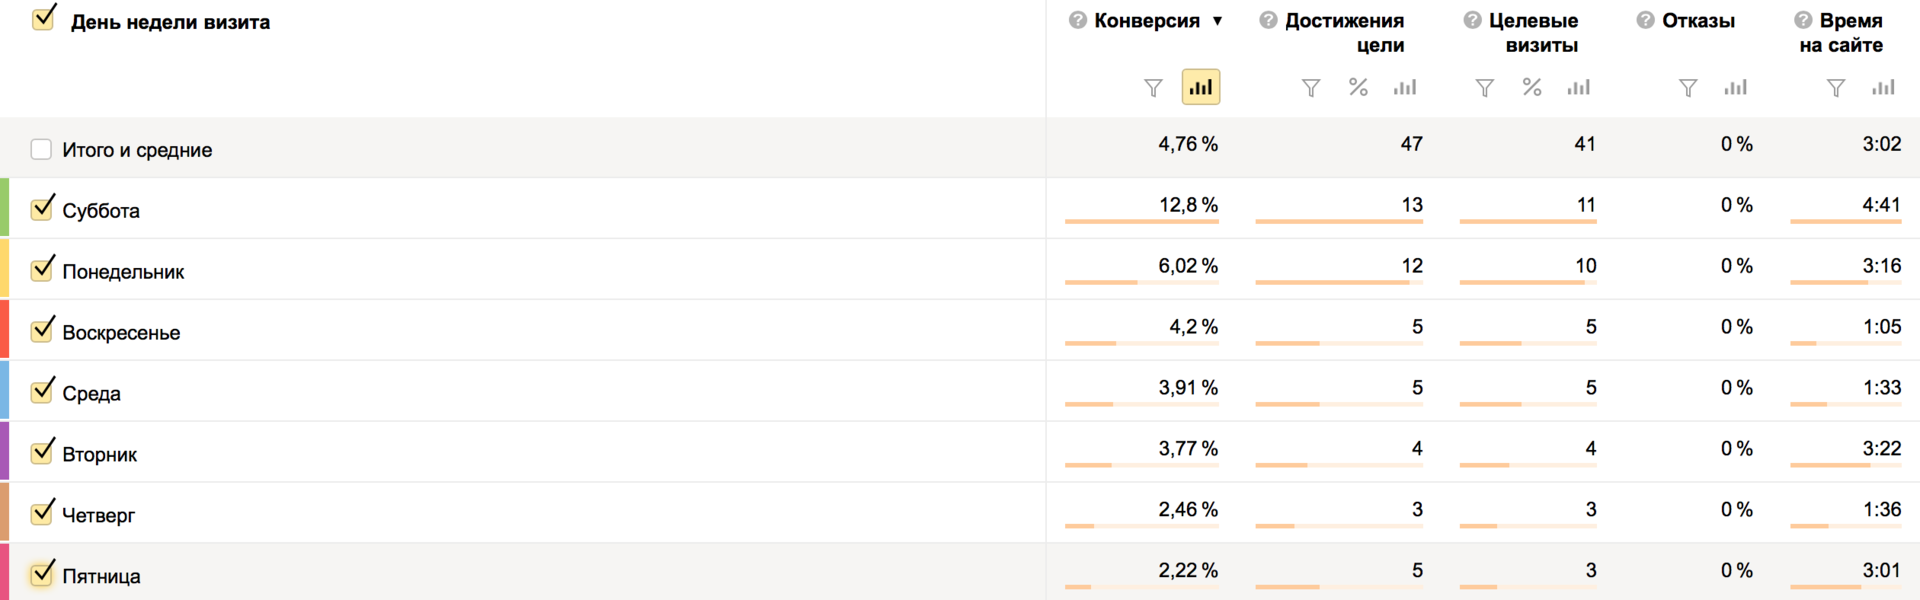Uncheck the Пятница row checkbox

point(42,574)
